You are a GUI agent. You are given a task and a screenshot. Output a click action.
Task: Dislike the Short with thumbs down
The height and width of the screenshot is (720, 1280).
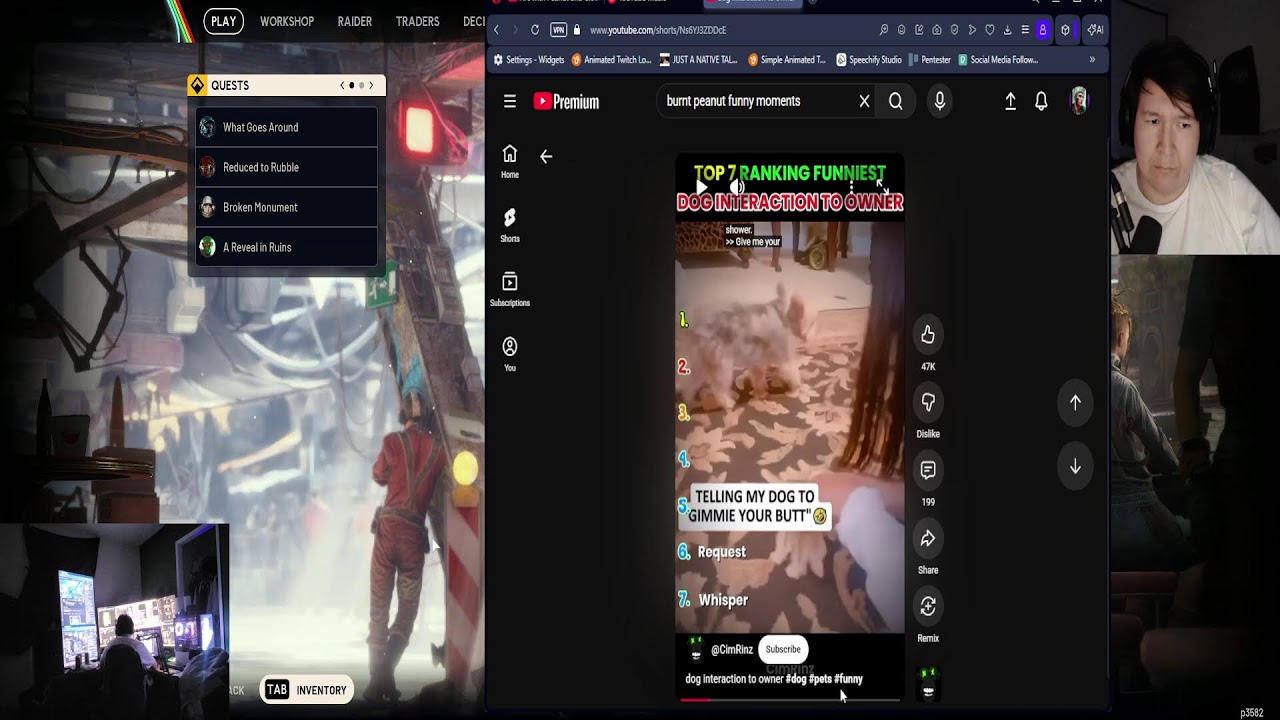(928, 402)
